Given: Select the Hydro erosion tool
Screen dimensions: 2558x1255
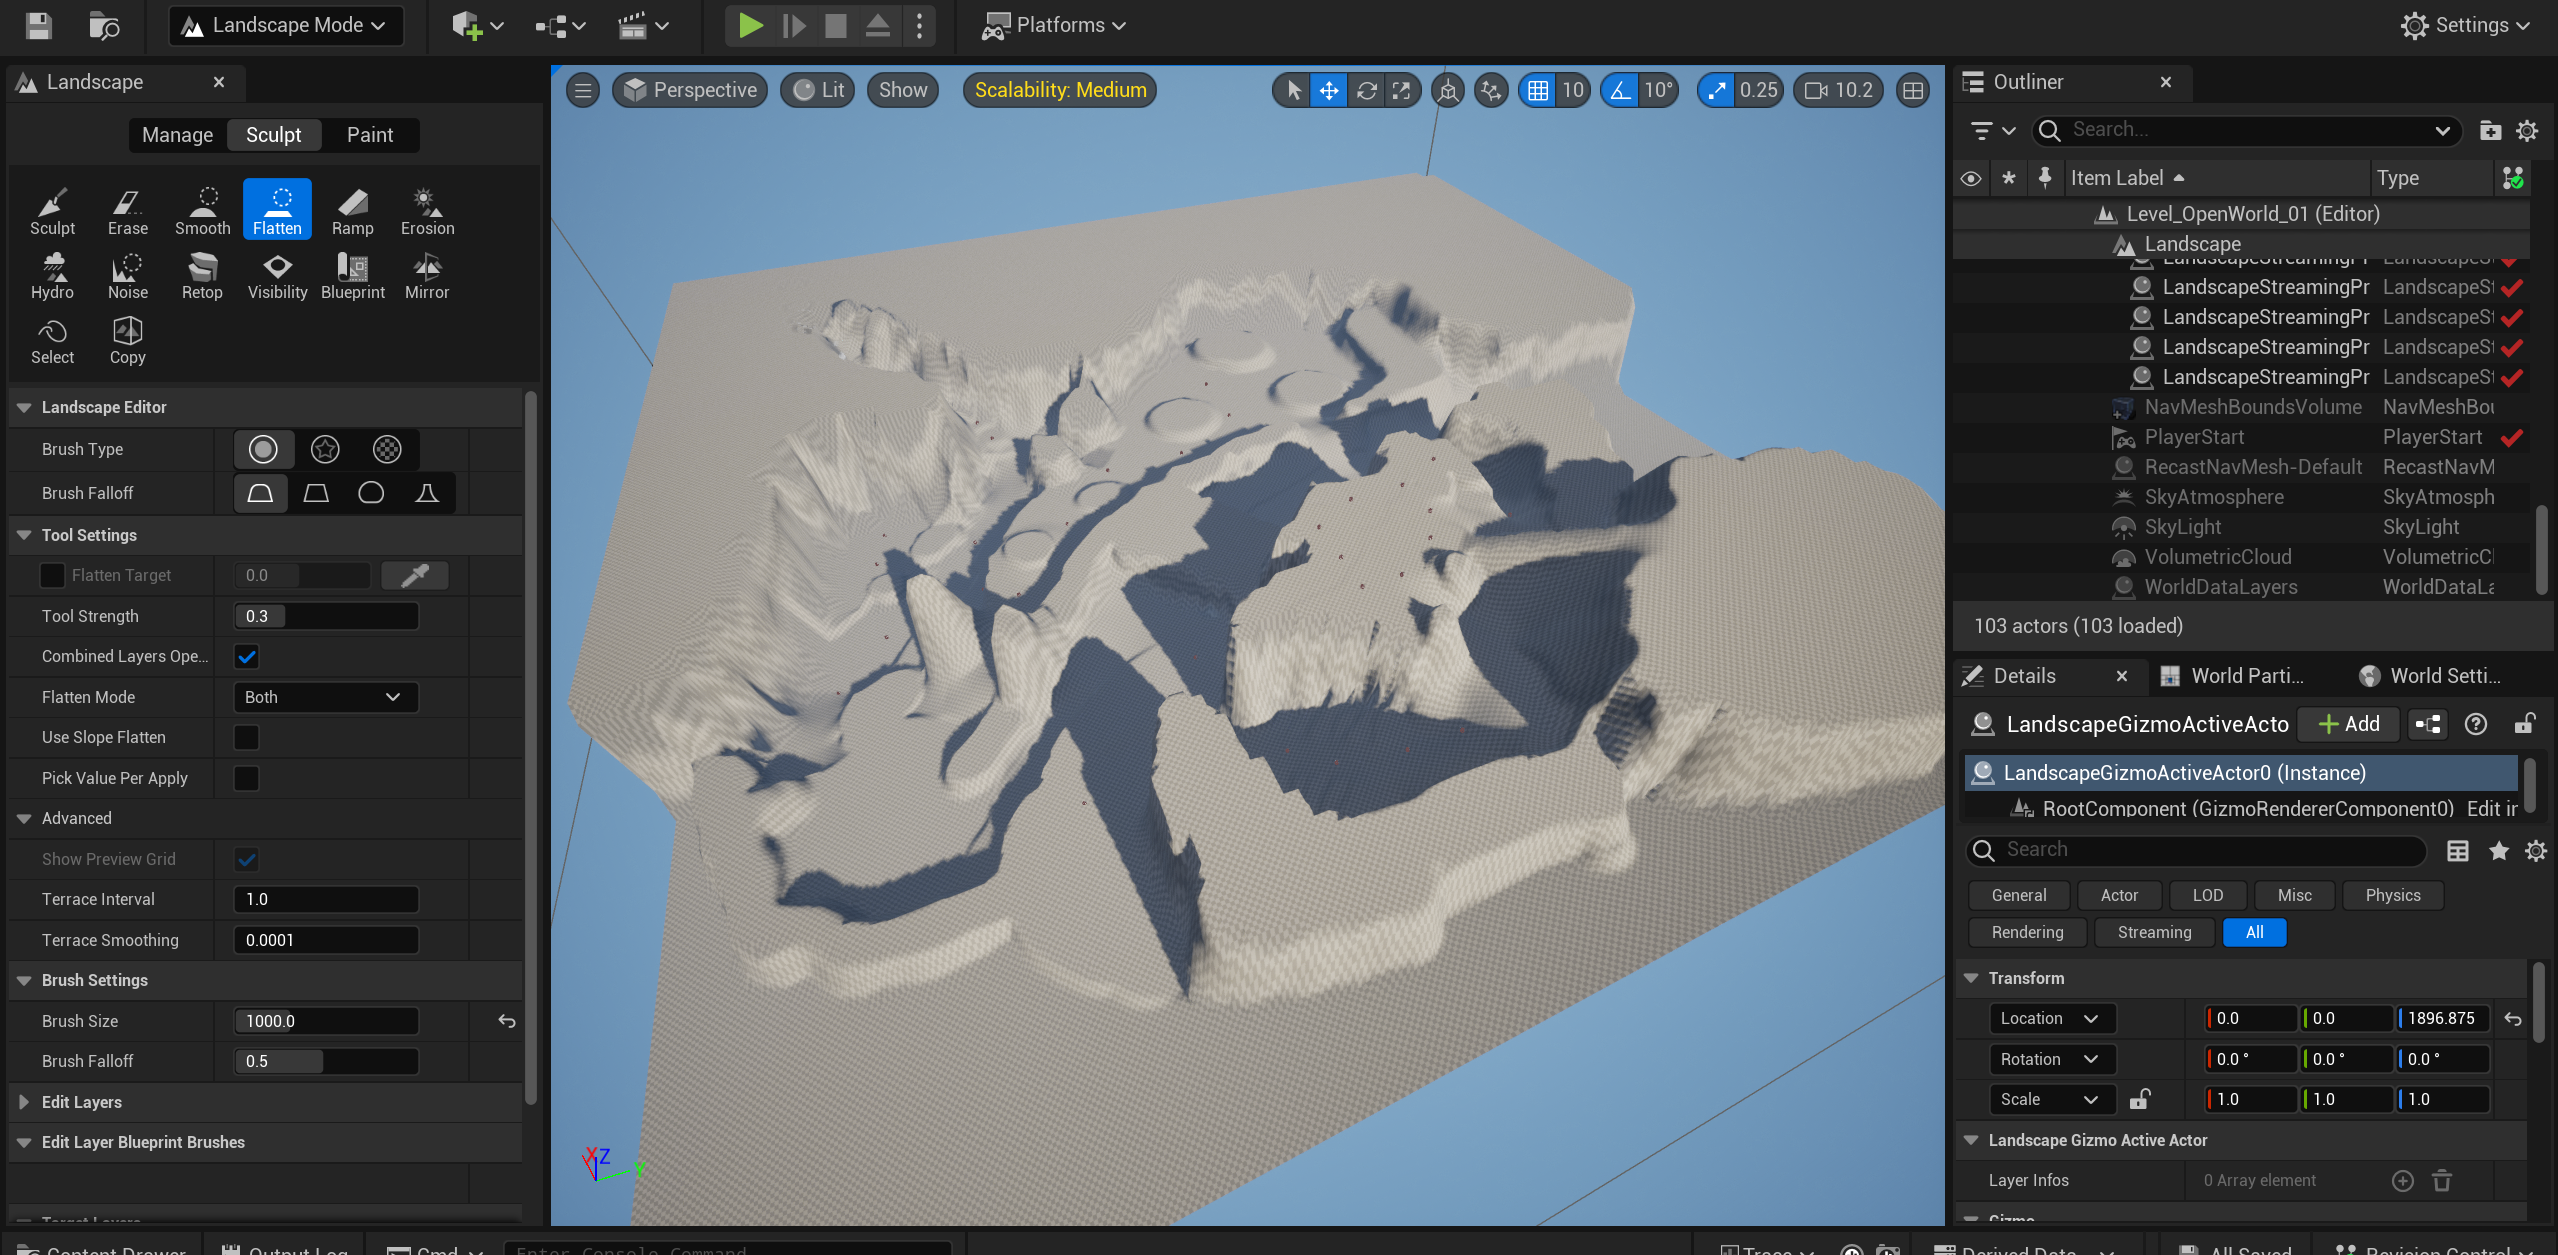Looking at the screenshot, I should 52,276.
